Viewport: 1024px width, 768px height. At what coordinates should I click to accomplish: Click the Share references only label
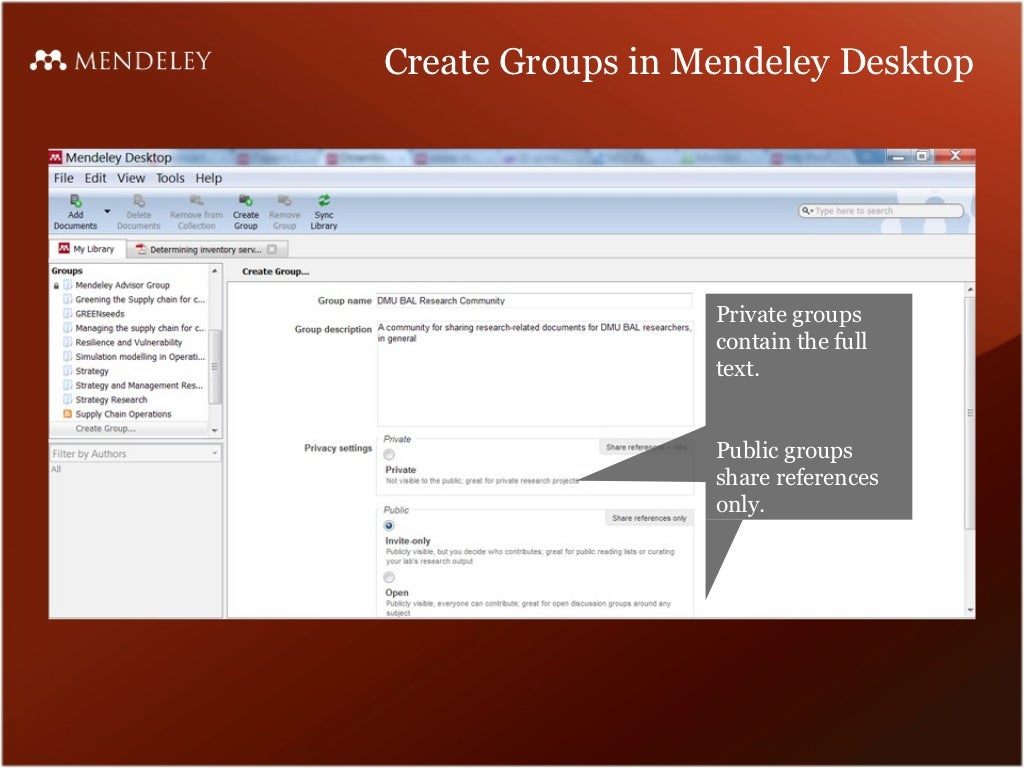tap(649, 518)
